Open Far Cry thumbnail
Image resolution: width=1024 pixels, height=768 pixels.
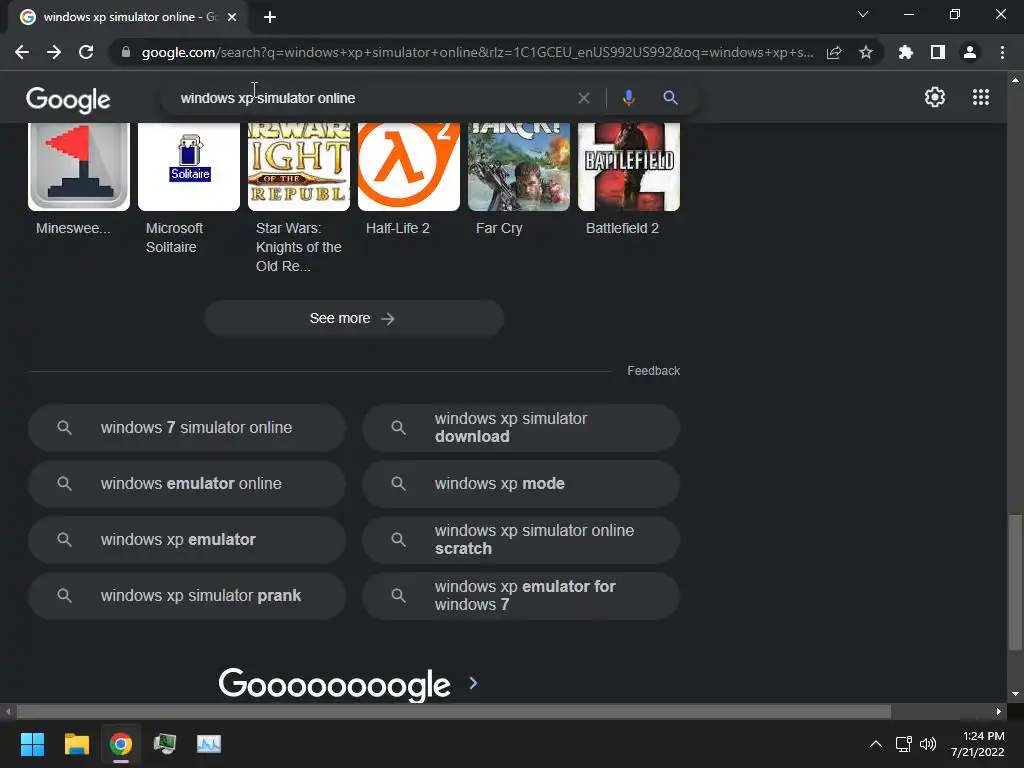tap(519, 167)
